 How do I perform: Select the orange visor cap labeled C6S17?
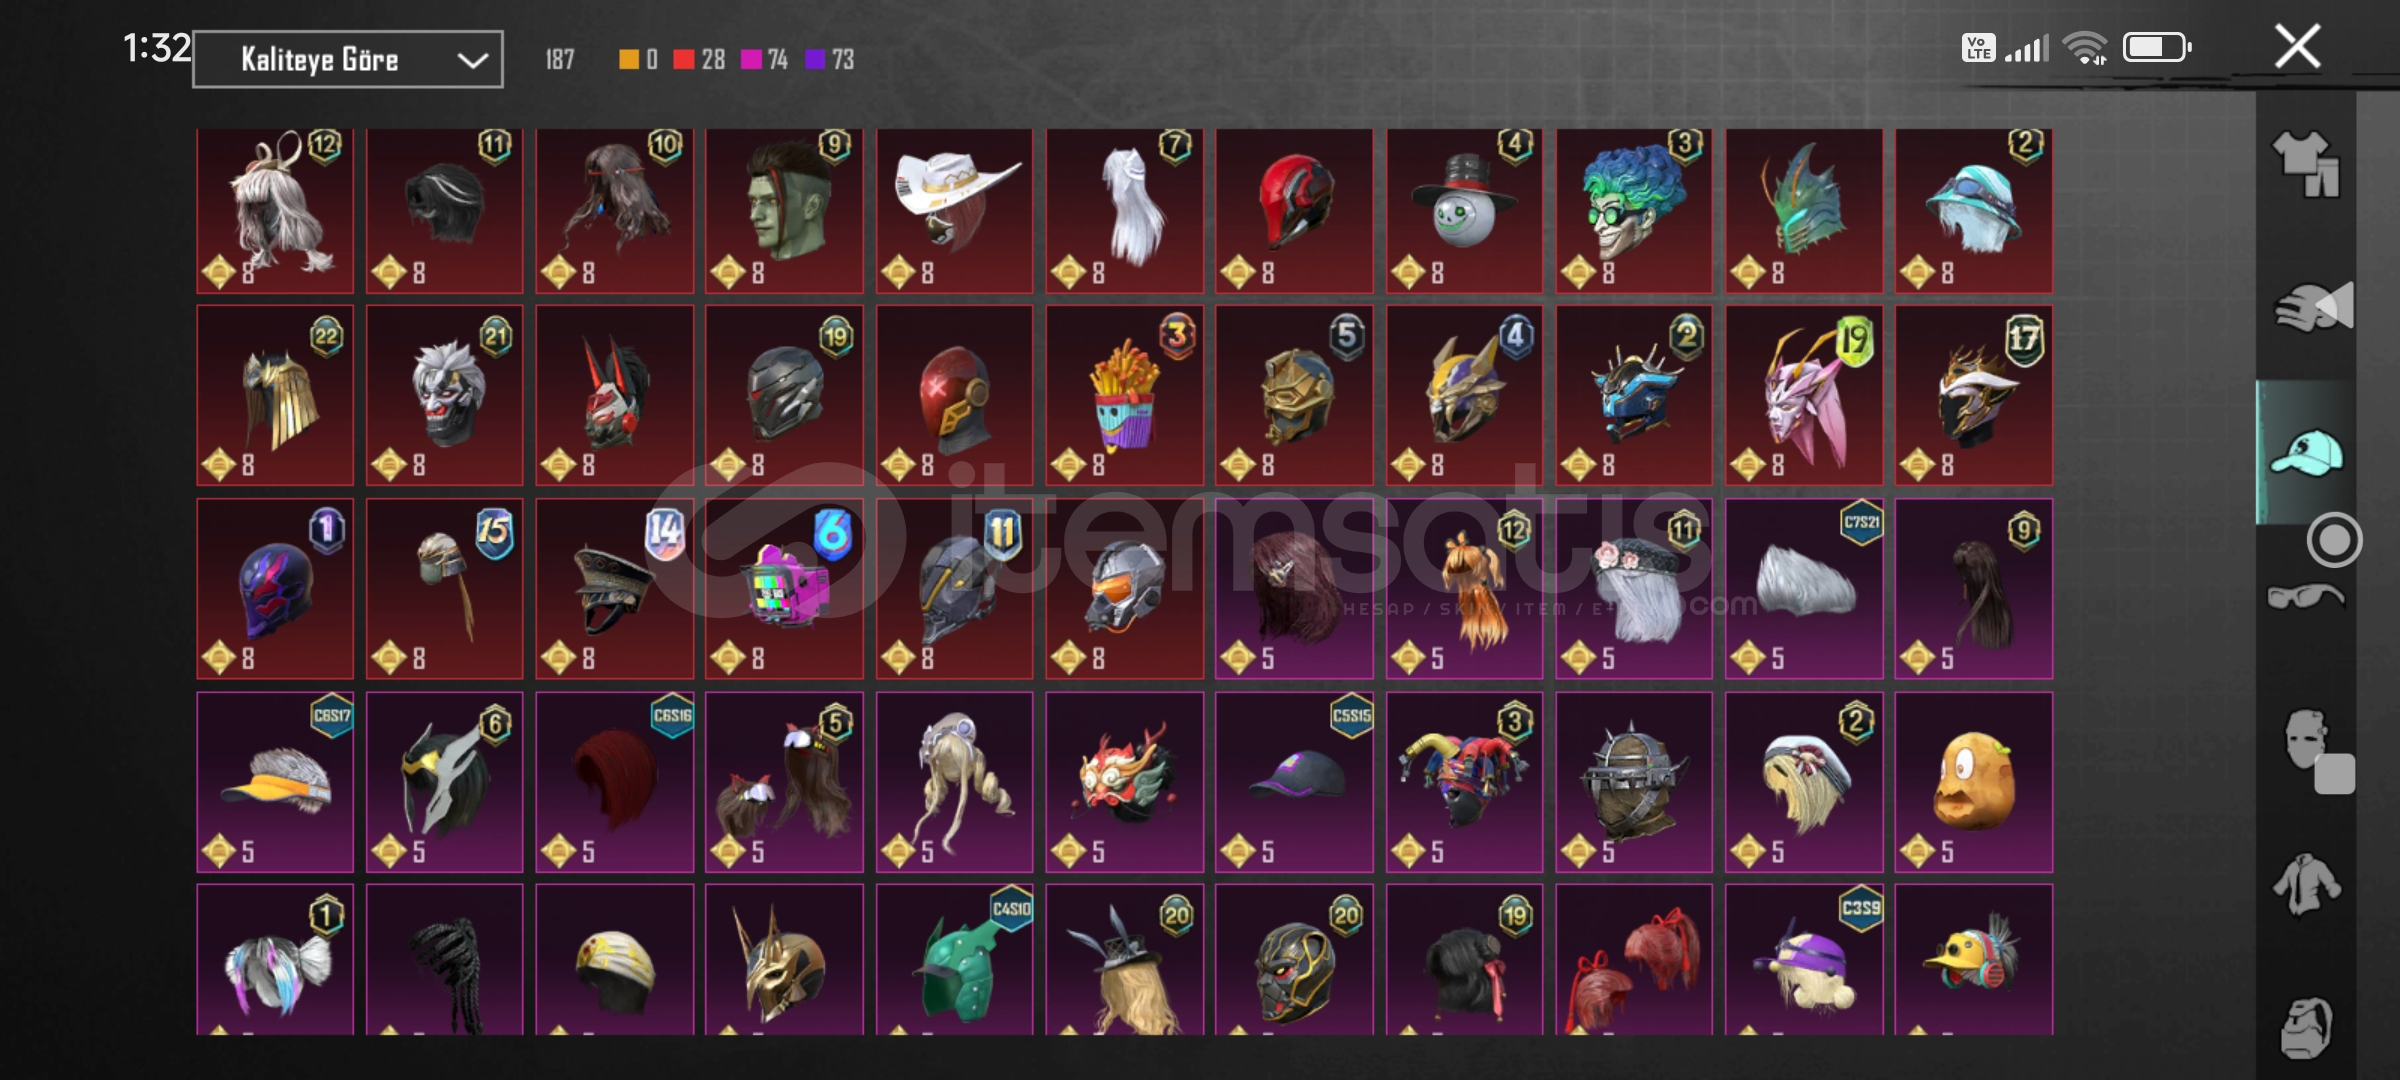click(x=275, y=782)
